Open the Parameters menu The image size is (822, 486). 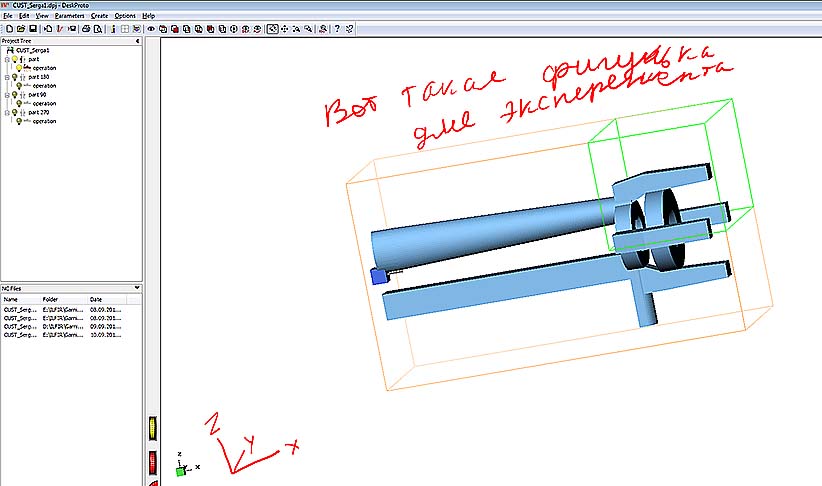pyautogui.click(x=69, y=16)
